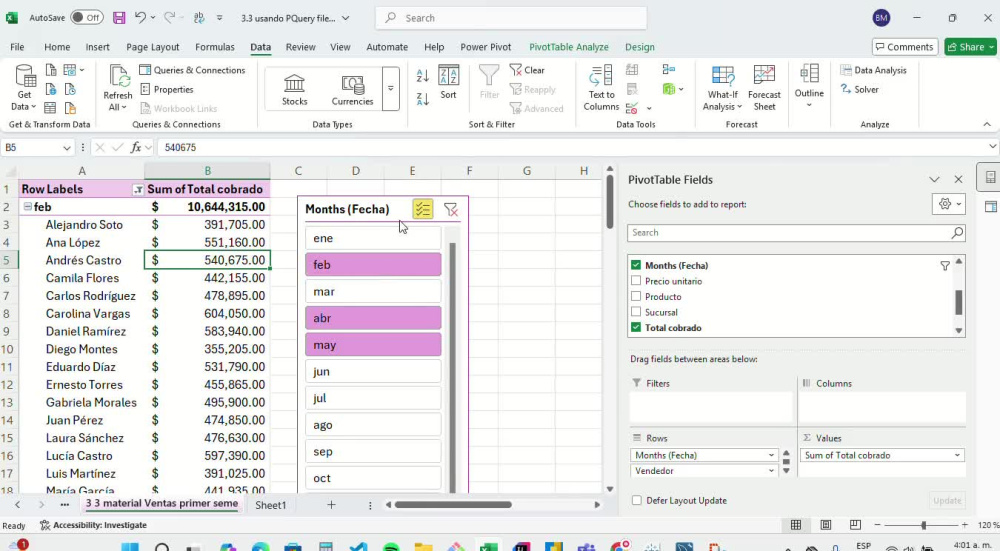The height and width of the screenshot is (551, 1000).
Task: Open the File menu
Action: pyautogui.click(x=17, y=47)
